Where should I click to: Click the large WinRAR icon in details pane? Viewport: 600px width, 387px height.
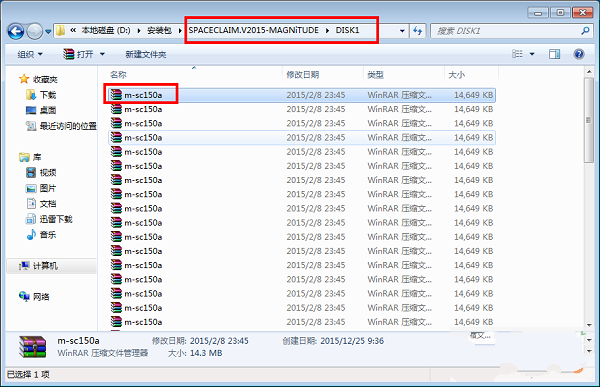33,347
